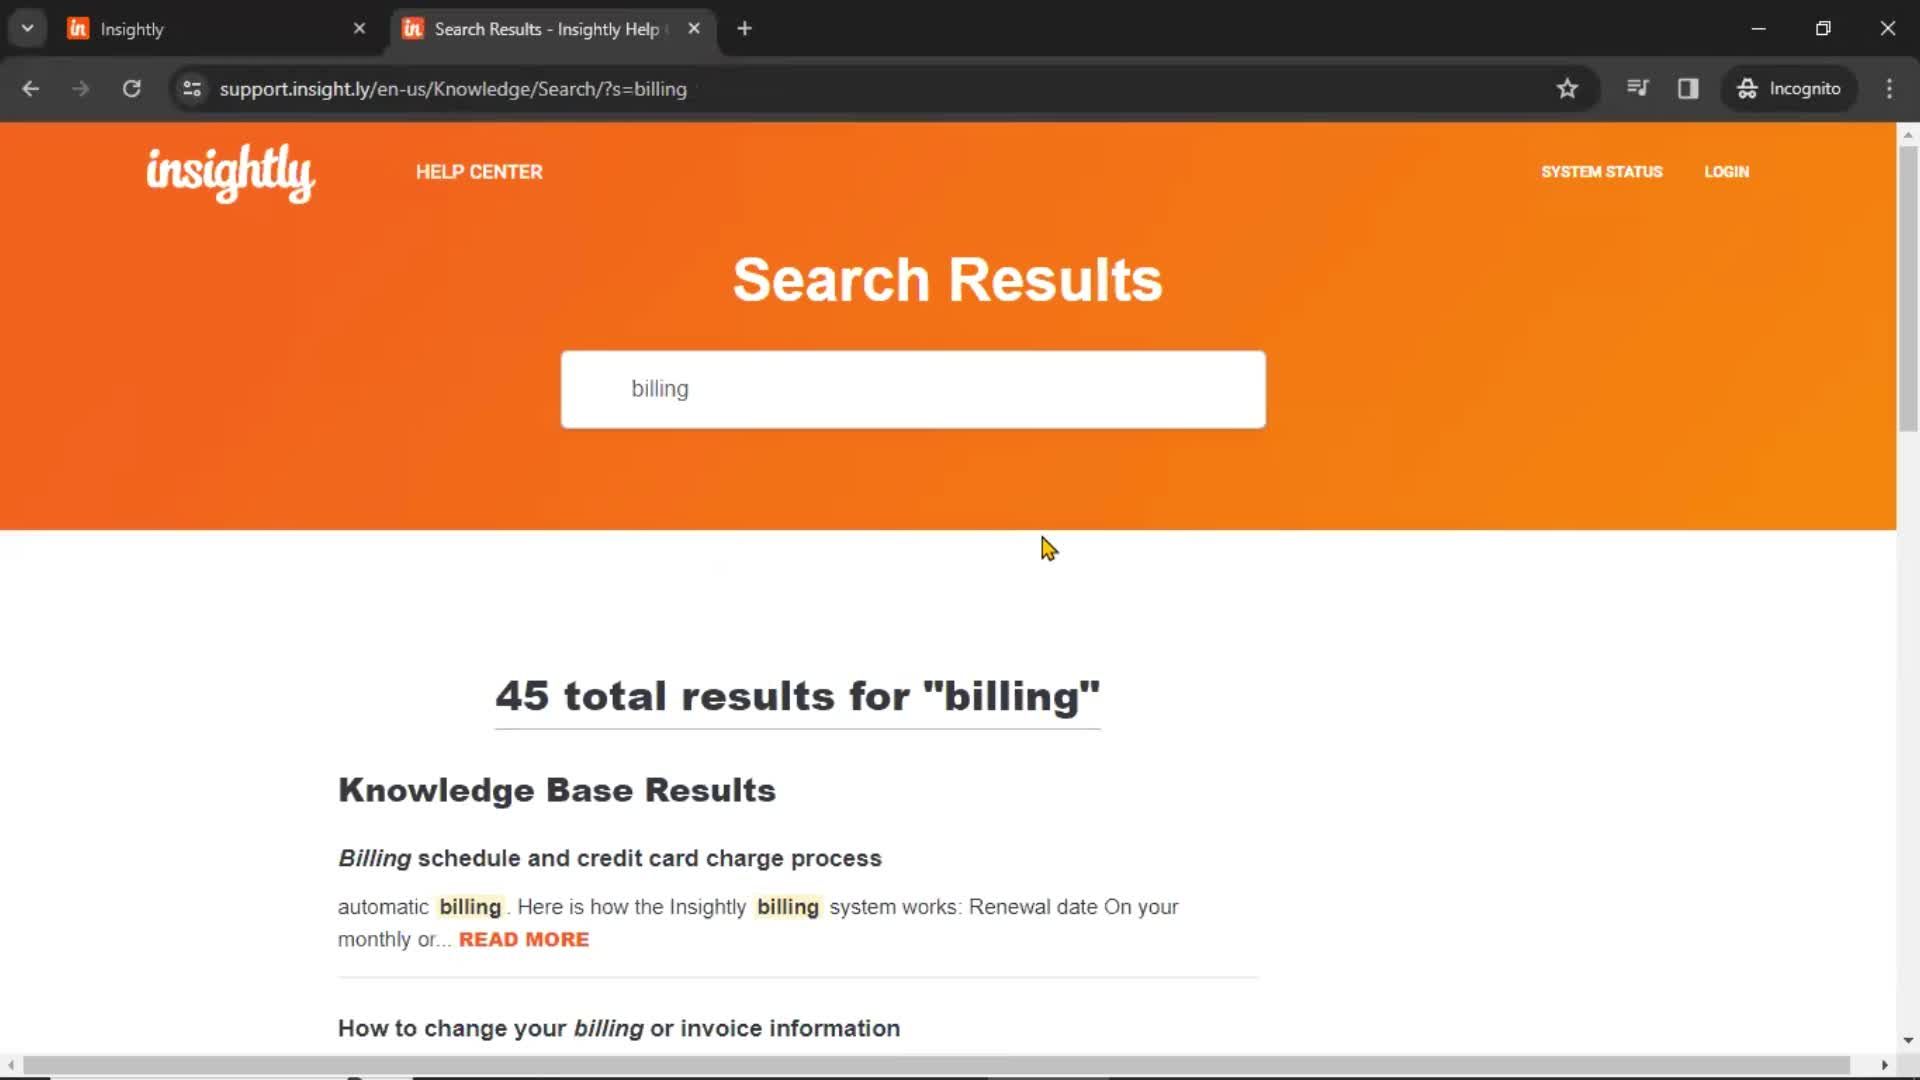Open the Chrome three-dot menu
This screenshot has height=1080, width=1920.
[x=1889, y=89]
